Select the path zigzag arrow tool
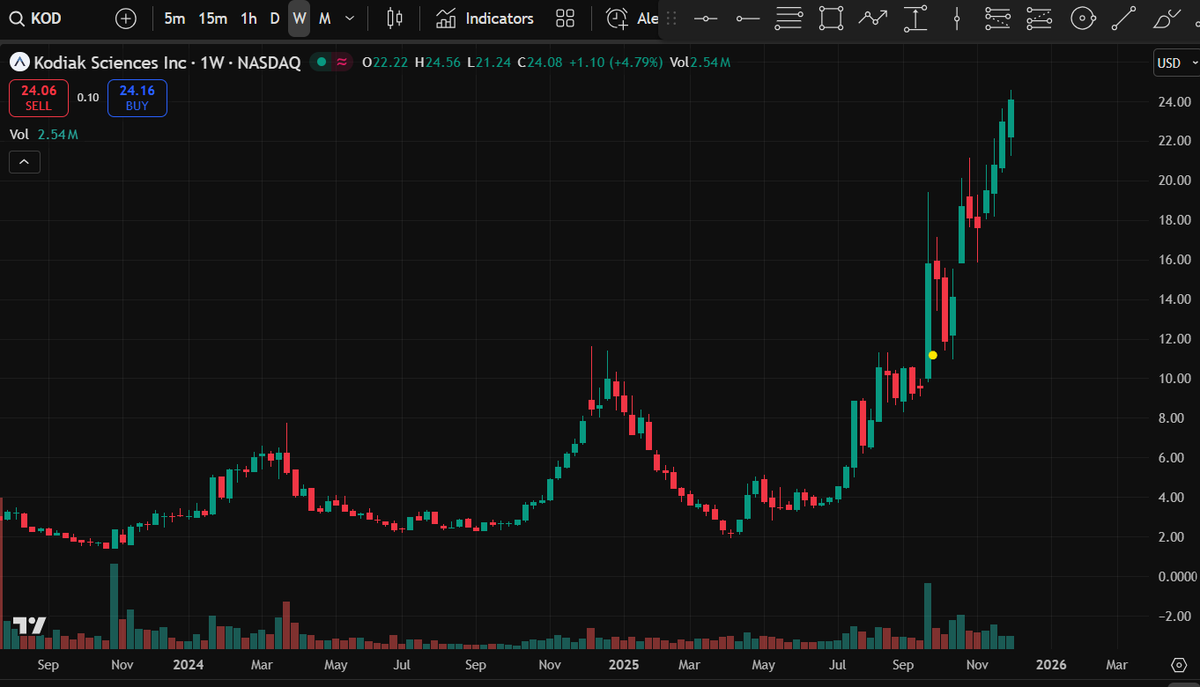Image resolution: width=1200 pixels, height=687 pixels. point(873,18)
